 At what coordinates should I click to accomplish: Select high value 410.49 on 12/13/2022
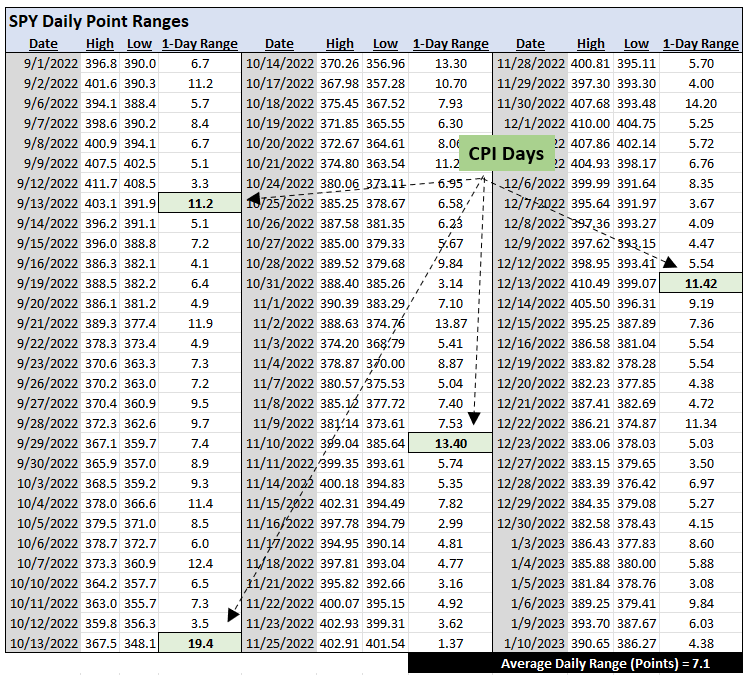[590, 284]
